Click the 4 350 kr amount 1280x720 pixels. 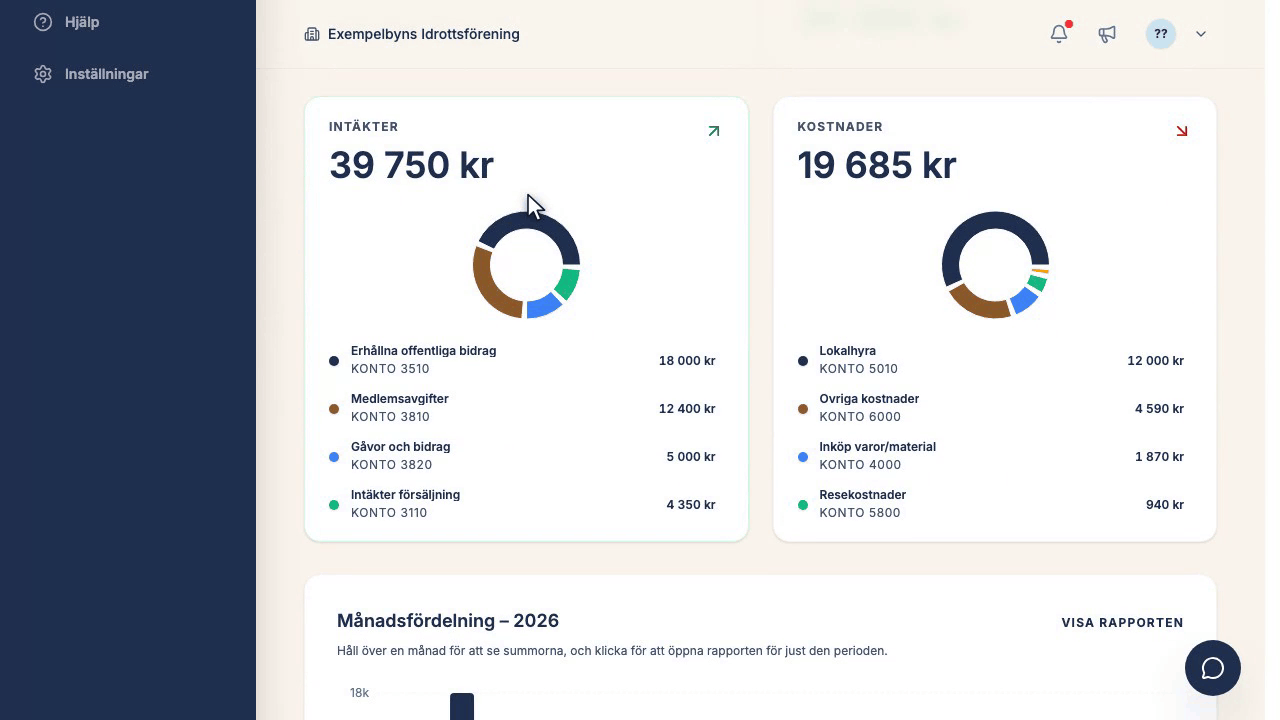[691, 505]
